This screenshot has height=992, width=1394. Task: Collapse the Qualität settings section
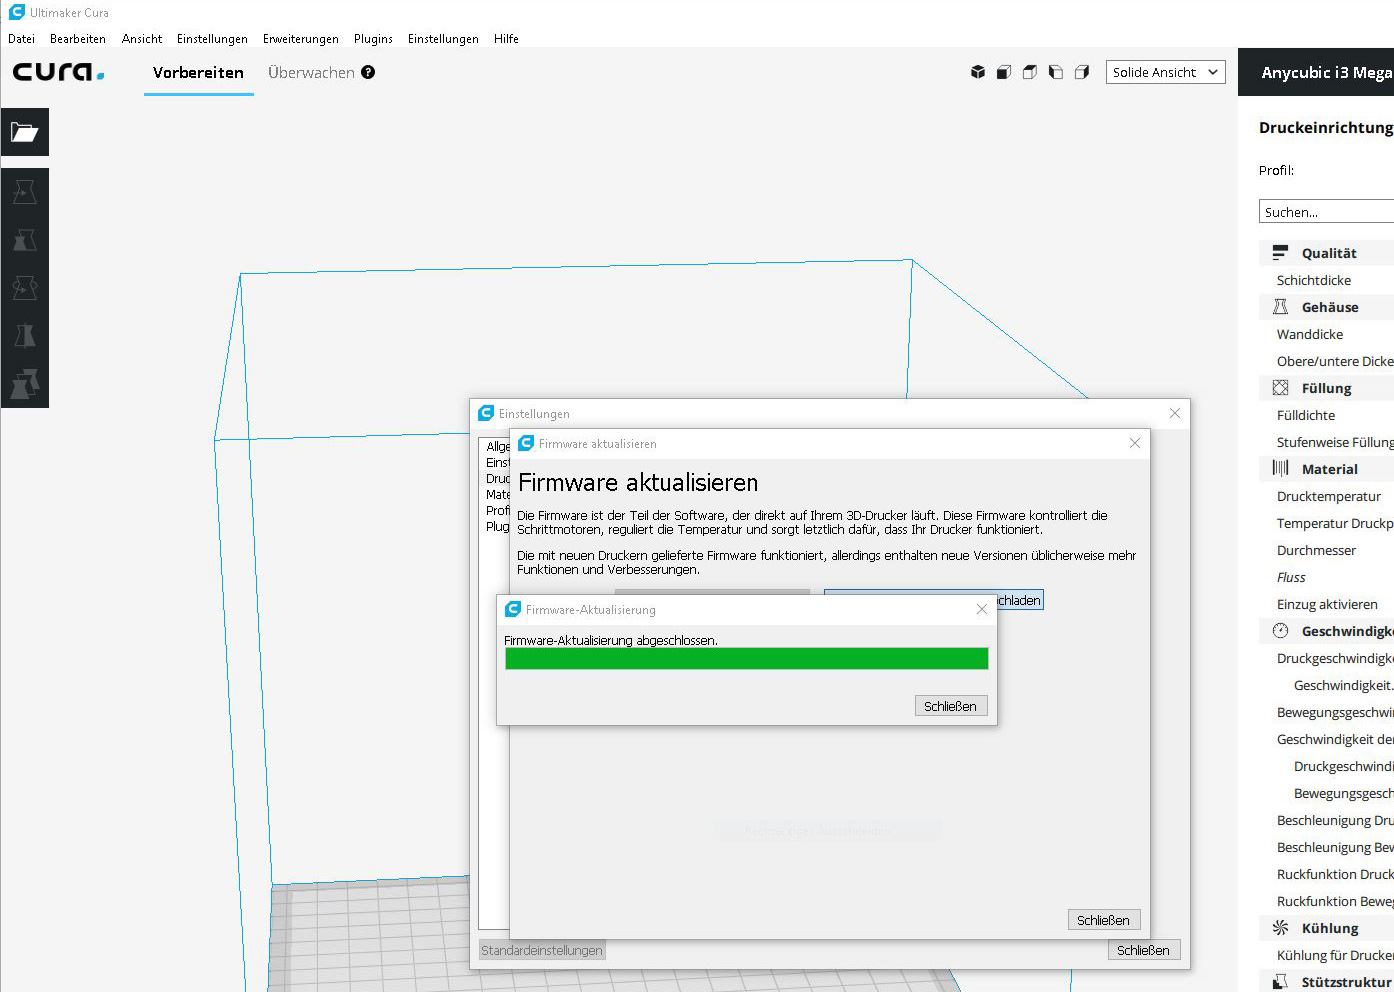(x=1326, y=253)
